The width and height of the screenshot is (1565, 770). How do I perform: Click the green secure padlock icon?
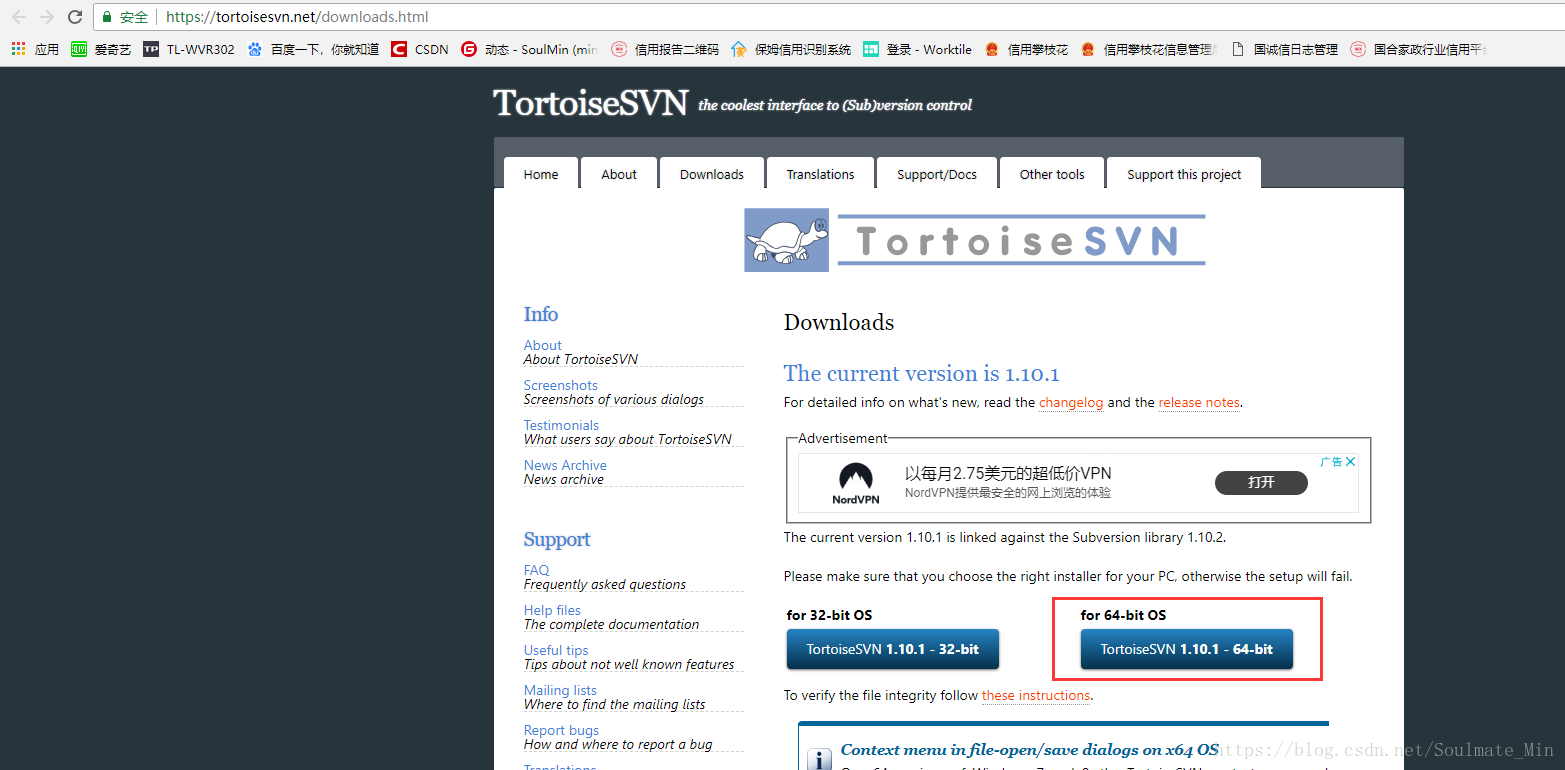(107, 17)
